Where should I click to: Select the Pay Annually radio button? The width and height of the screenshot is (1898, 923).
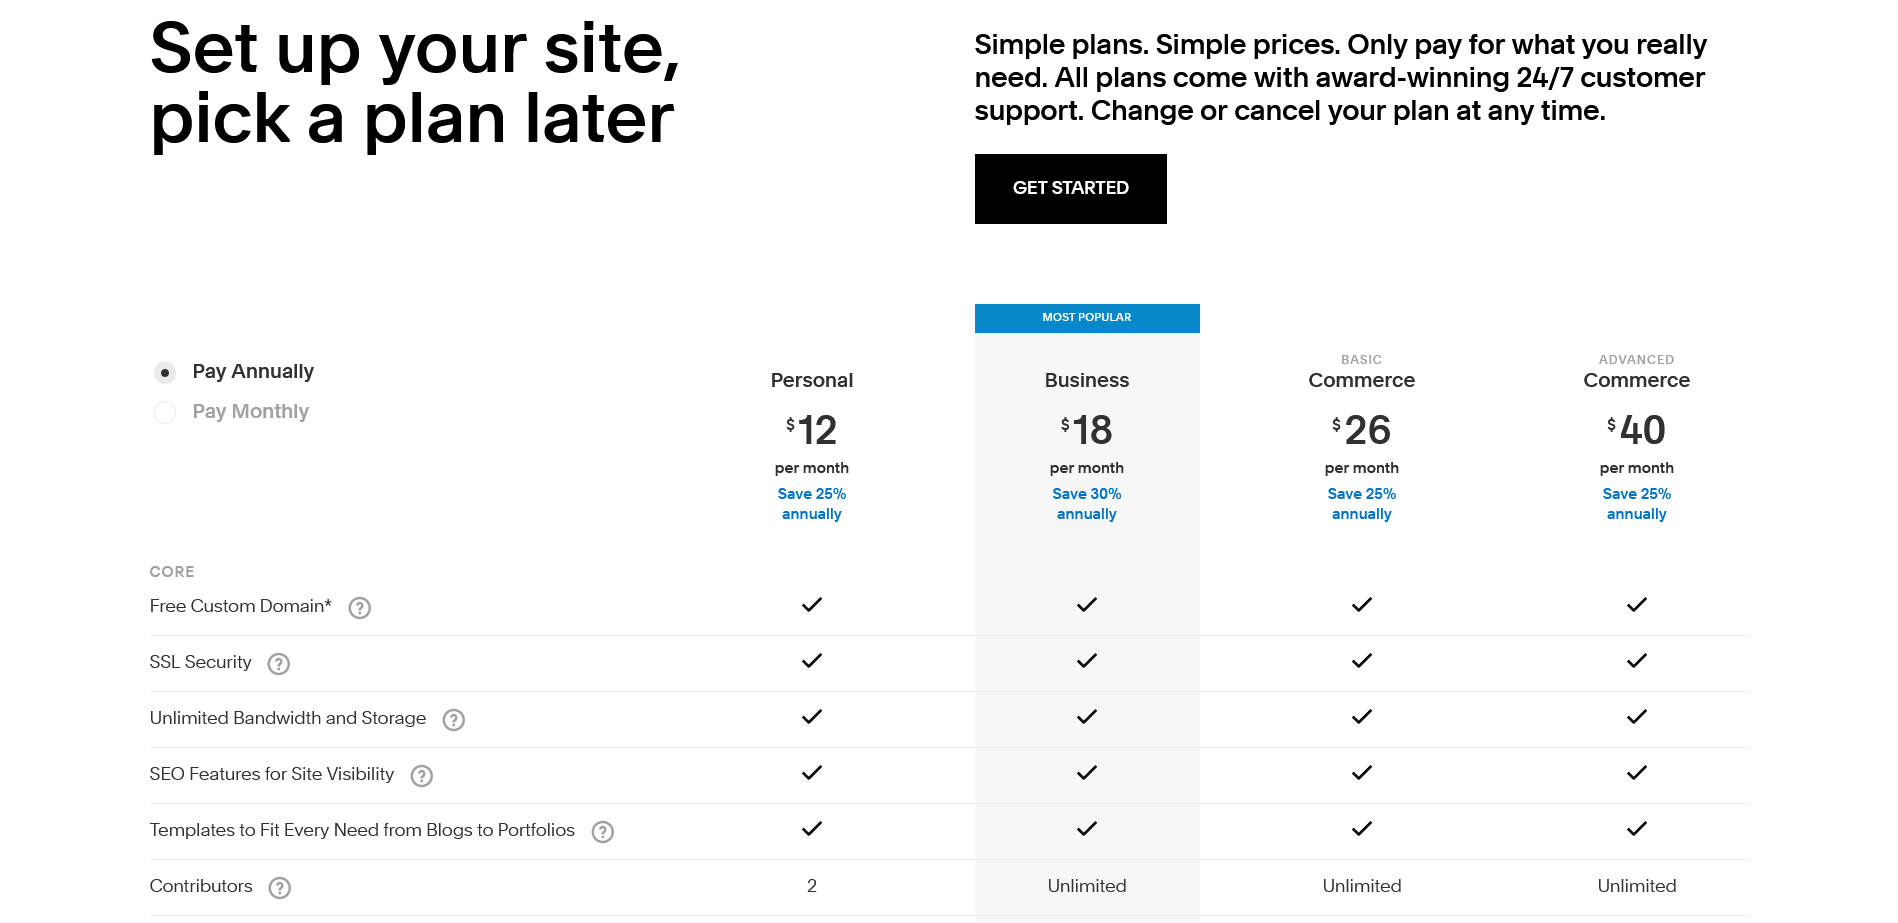(x=165, y=373)
